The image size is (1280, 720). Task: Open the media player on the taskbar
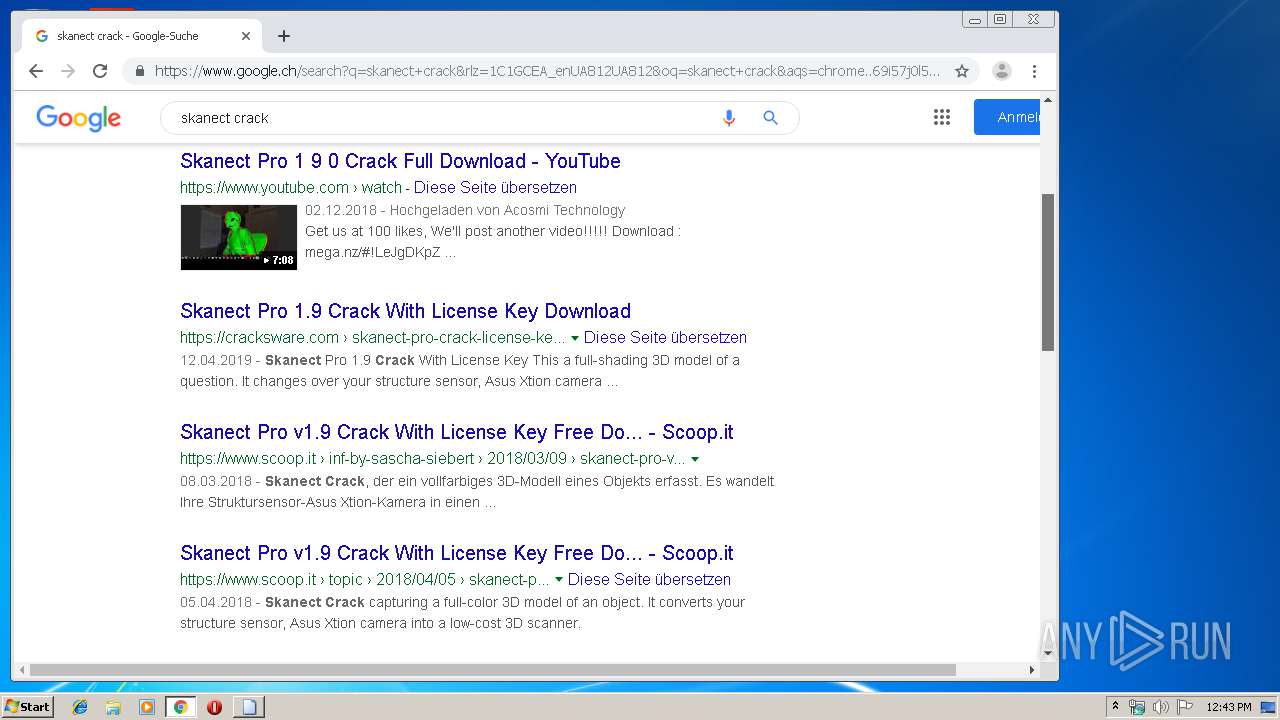pyautogui.click(x=147, y=707)
